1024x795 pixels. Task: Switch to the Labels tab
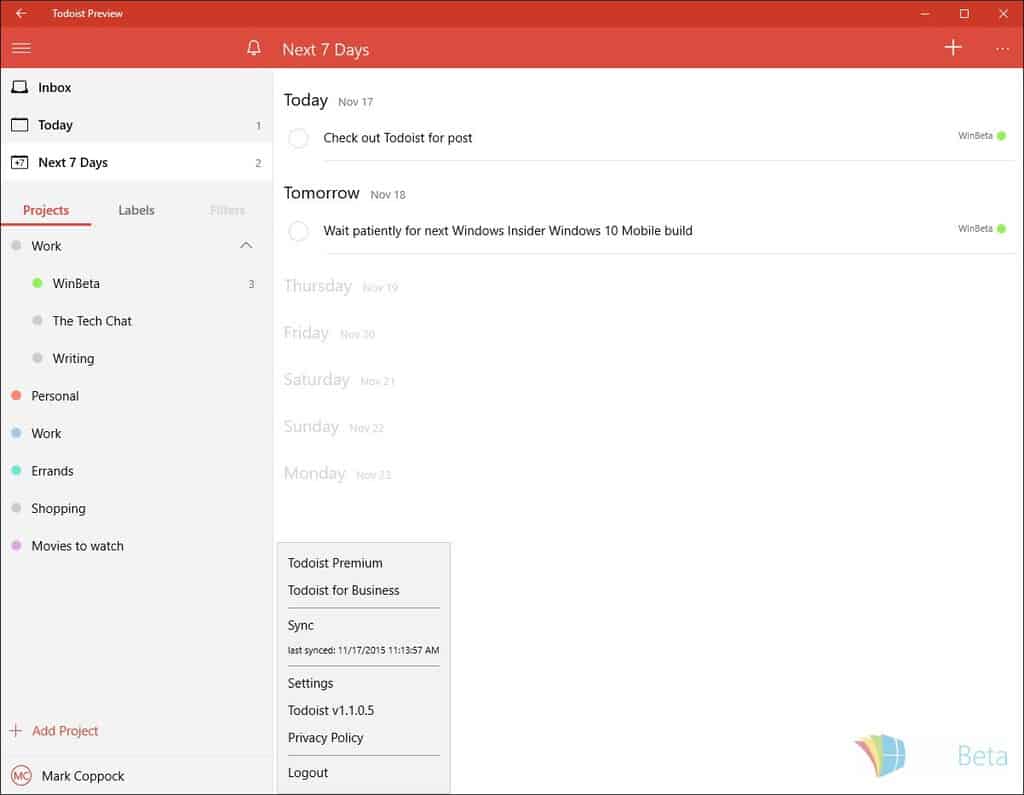pos(136,210)
